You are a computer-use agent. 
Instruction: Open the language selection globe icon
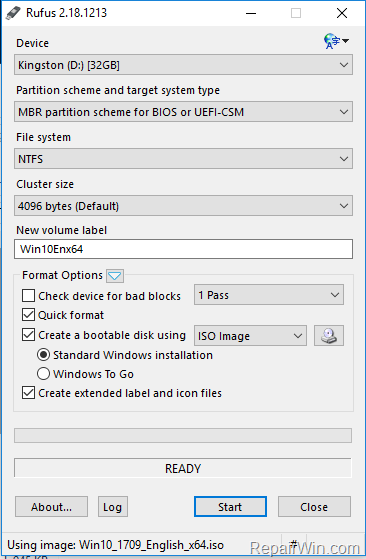pos(336,41)
